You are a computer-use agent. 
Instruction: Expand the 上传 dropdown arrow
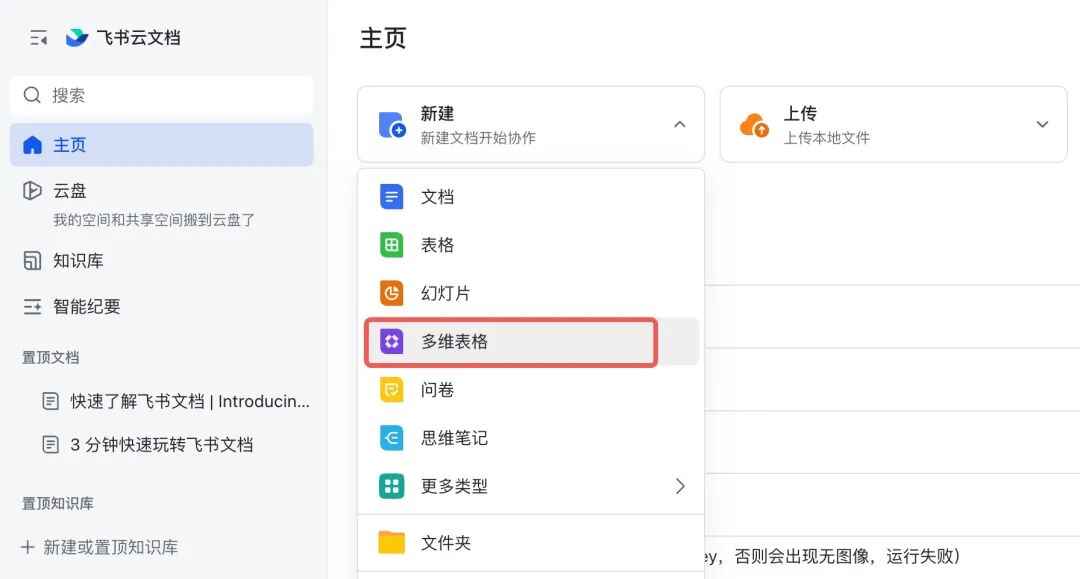pyautogui.click(x=1042, y=125)
